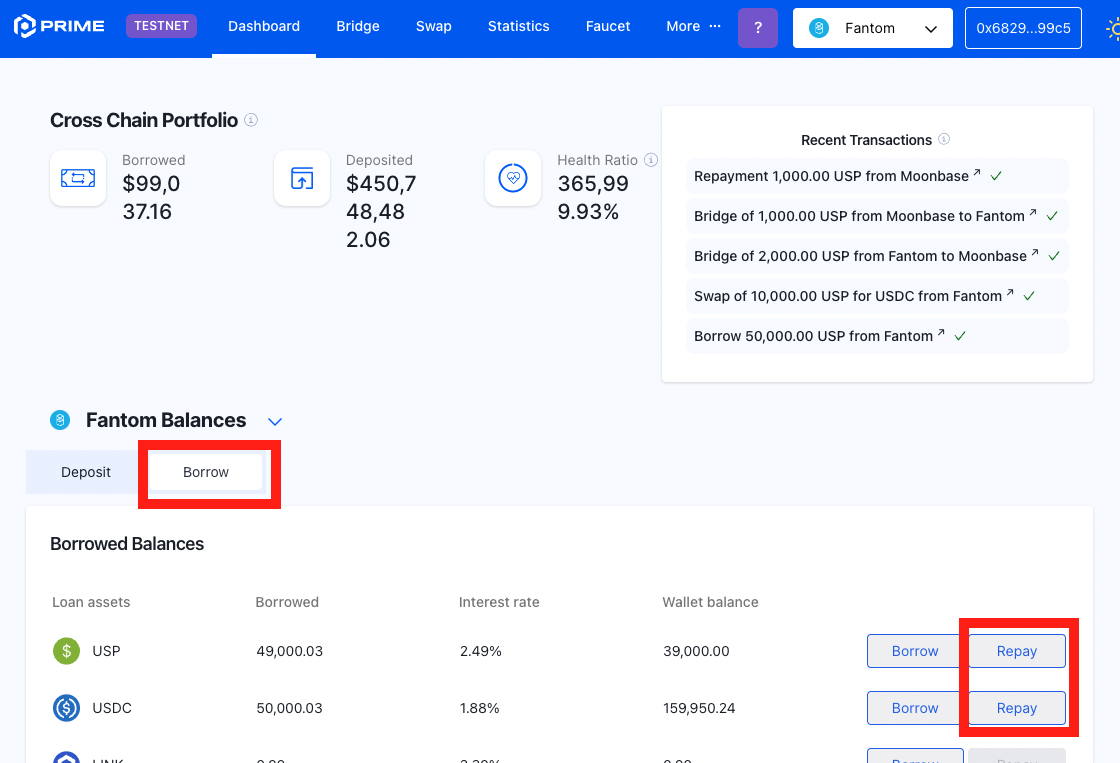Open the Fantom network dropdown
The width and height of the screenshot is (1120, 763).
click(873, 28)
